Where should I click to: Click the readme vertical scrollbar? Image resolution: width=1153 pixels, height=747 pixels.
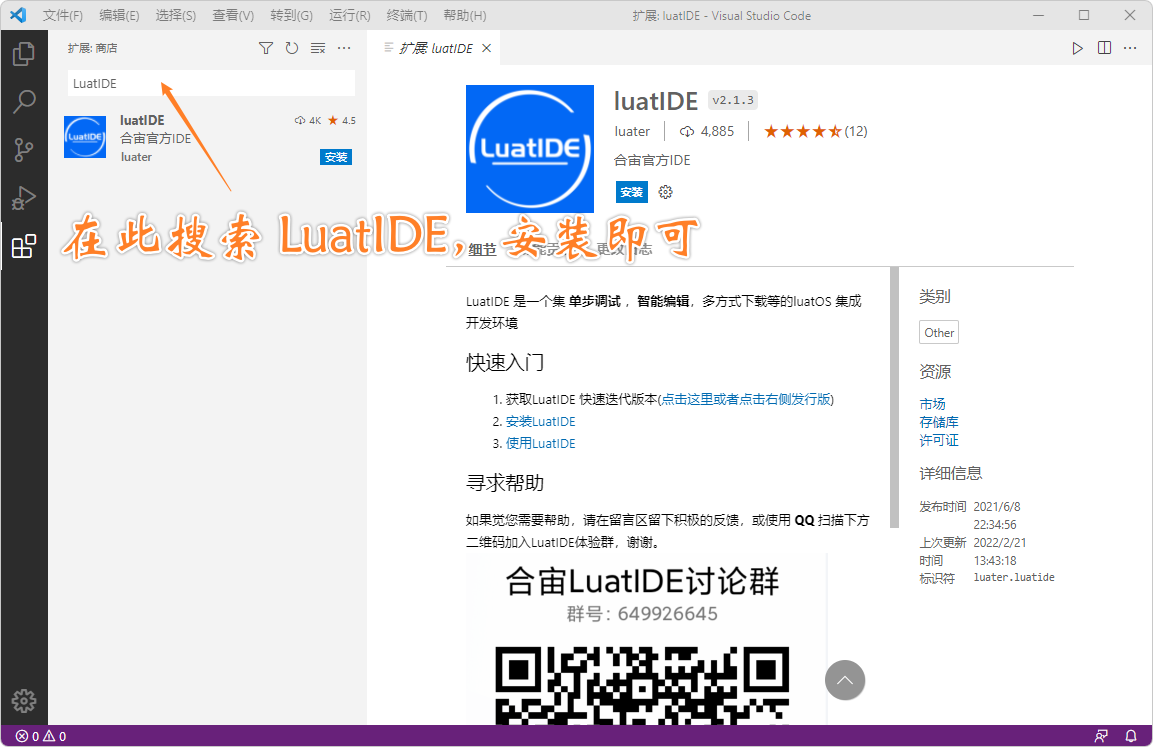pyautogui.click(x=894, y=397)
